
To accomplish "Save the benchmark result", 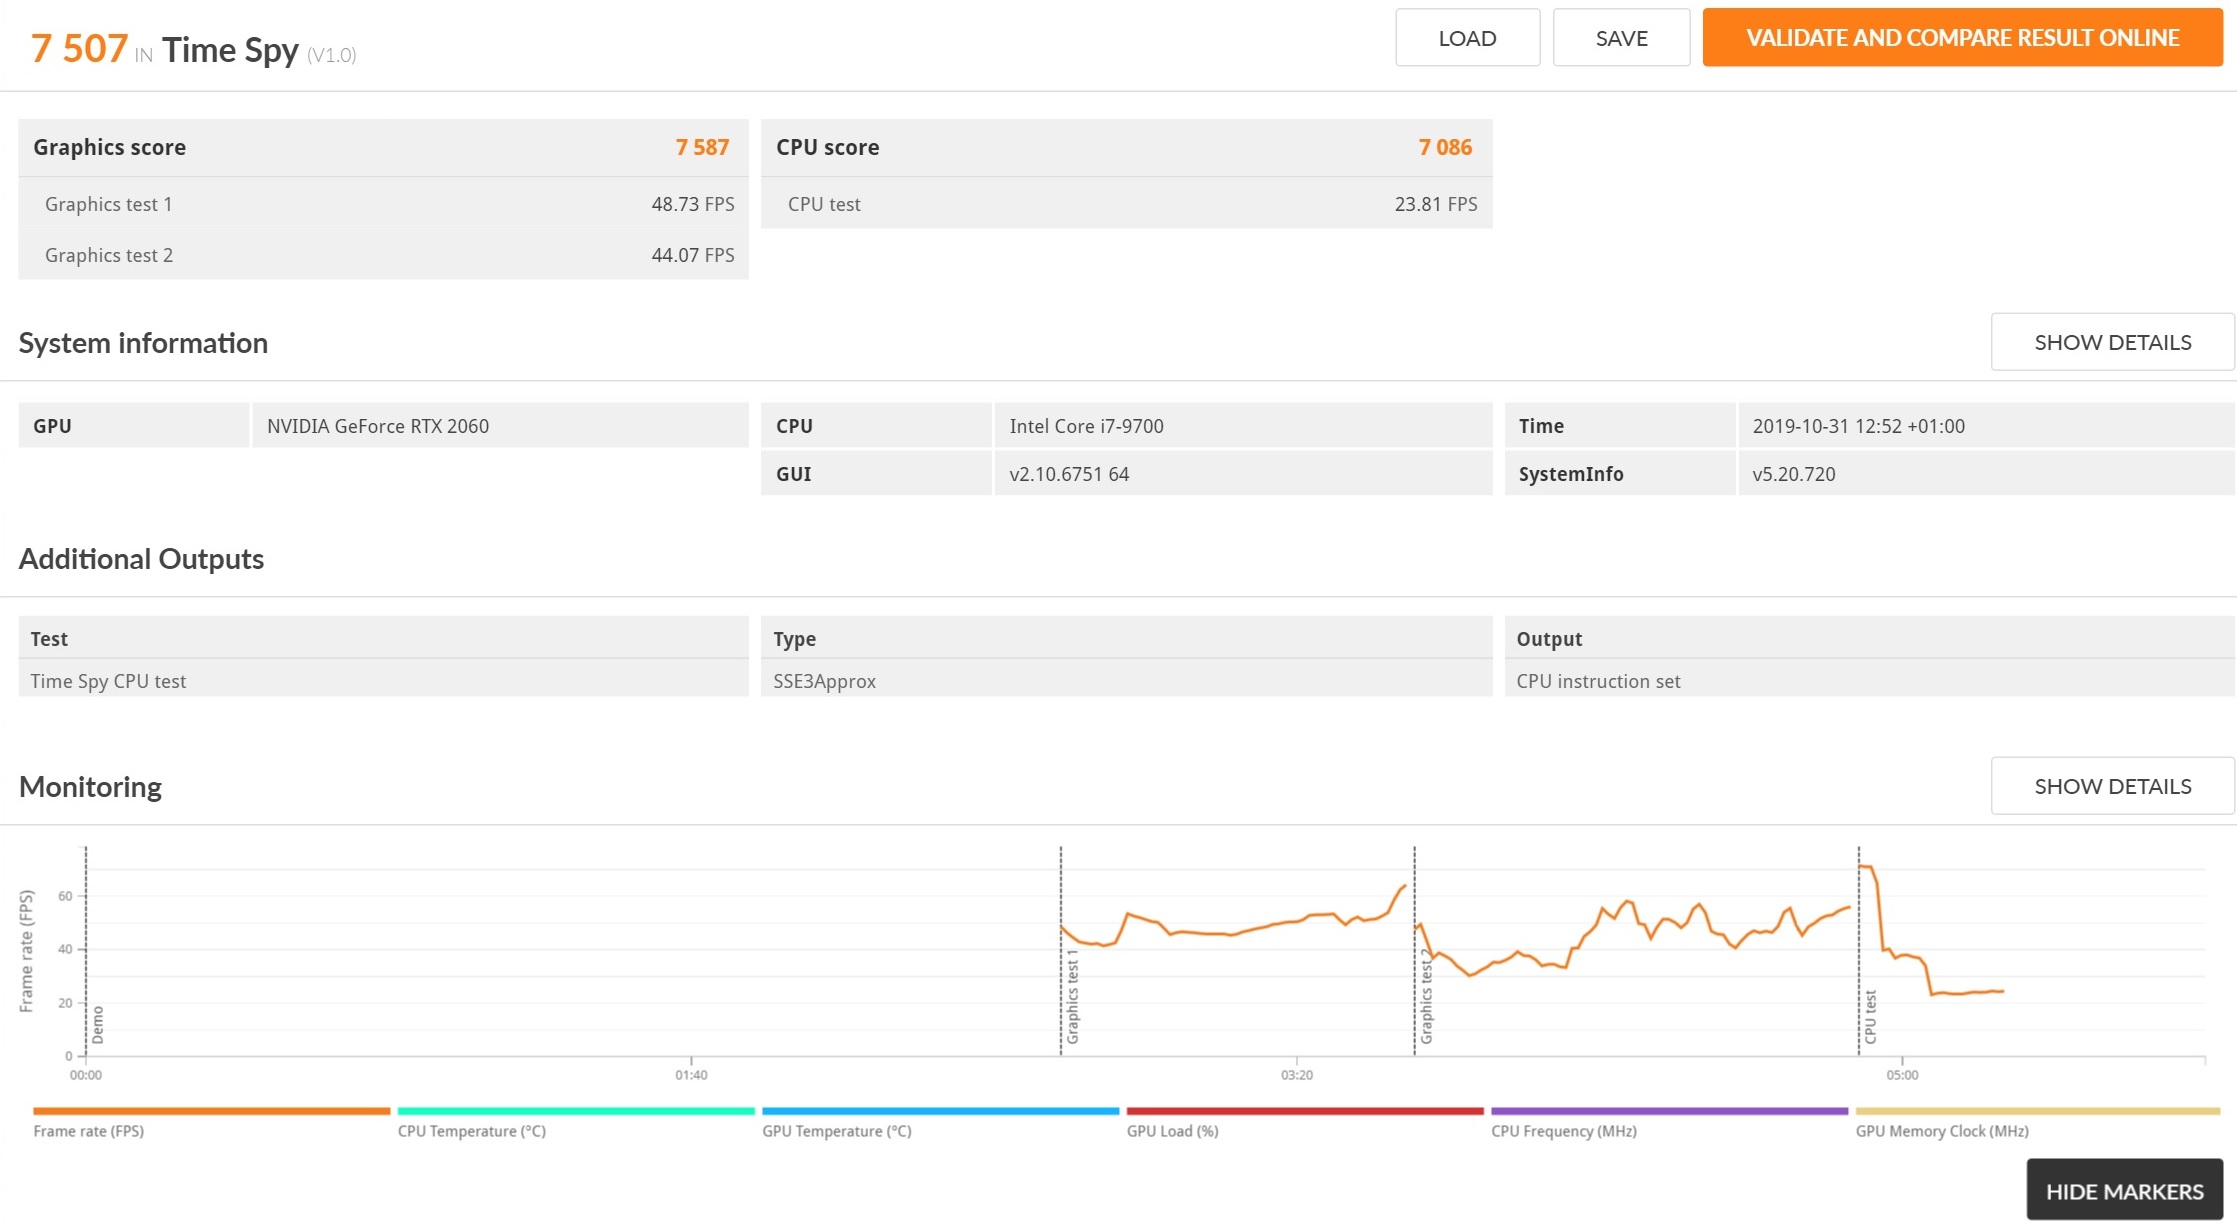I will coord(1621,38).
